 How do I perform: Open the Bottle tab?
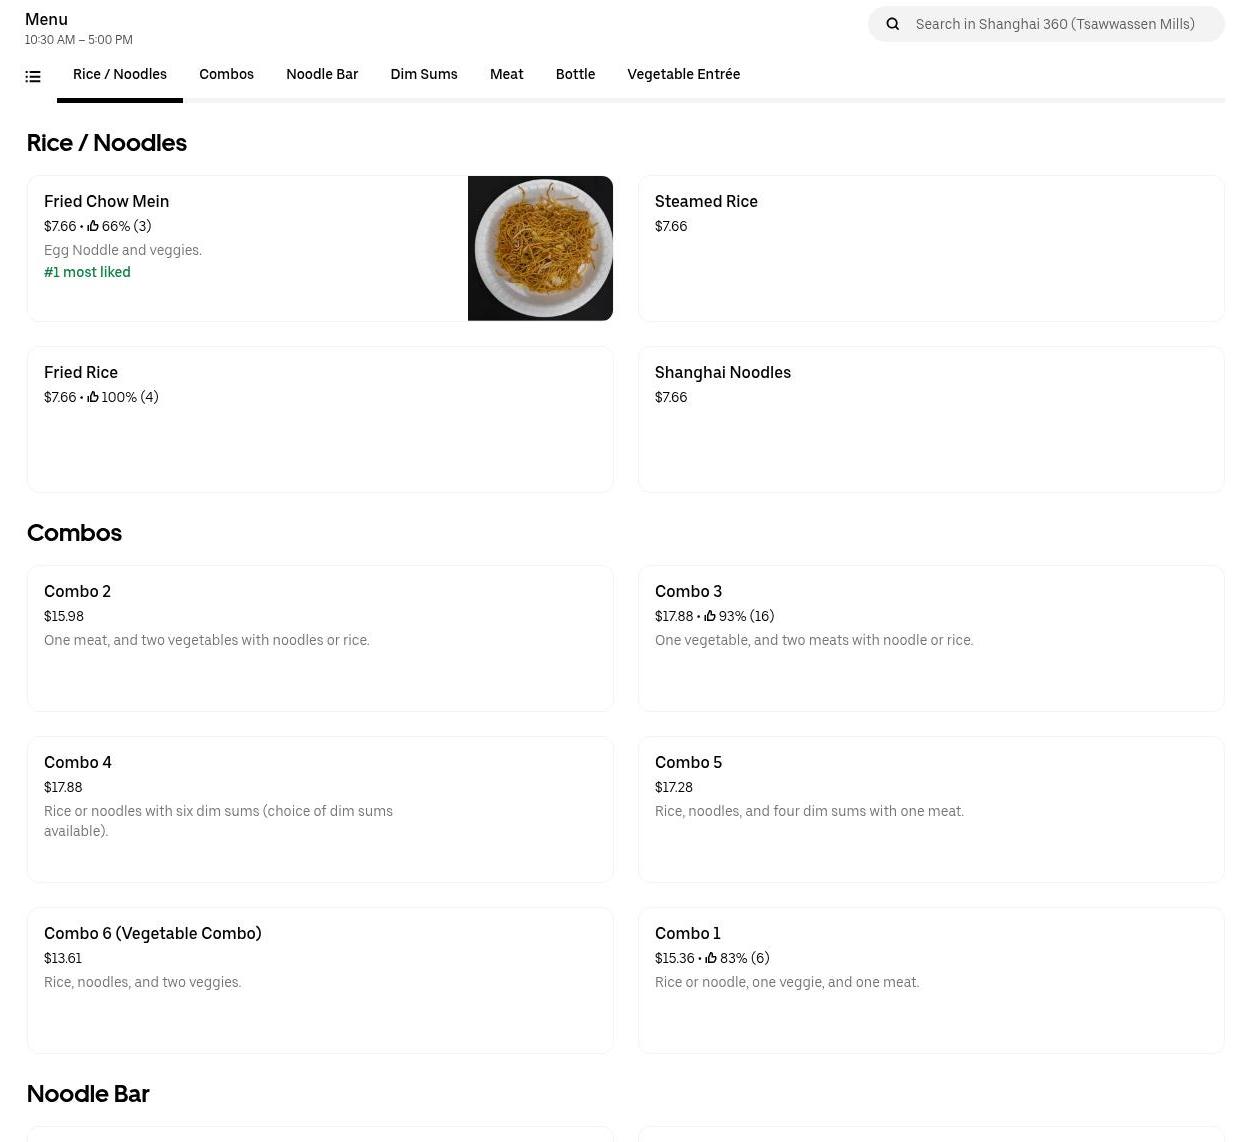pos(575,75)
